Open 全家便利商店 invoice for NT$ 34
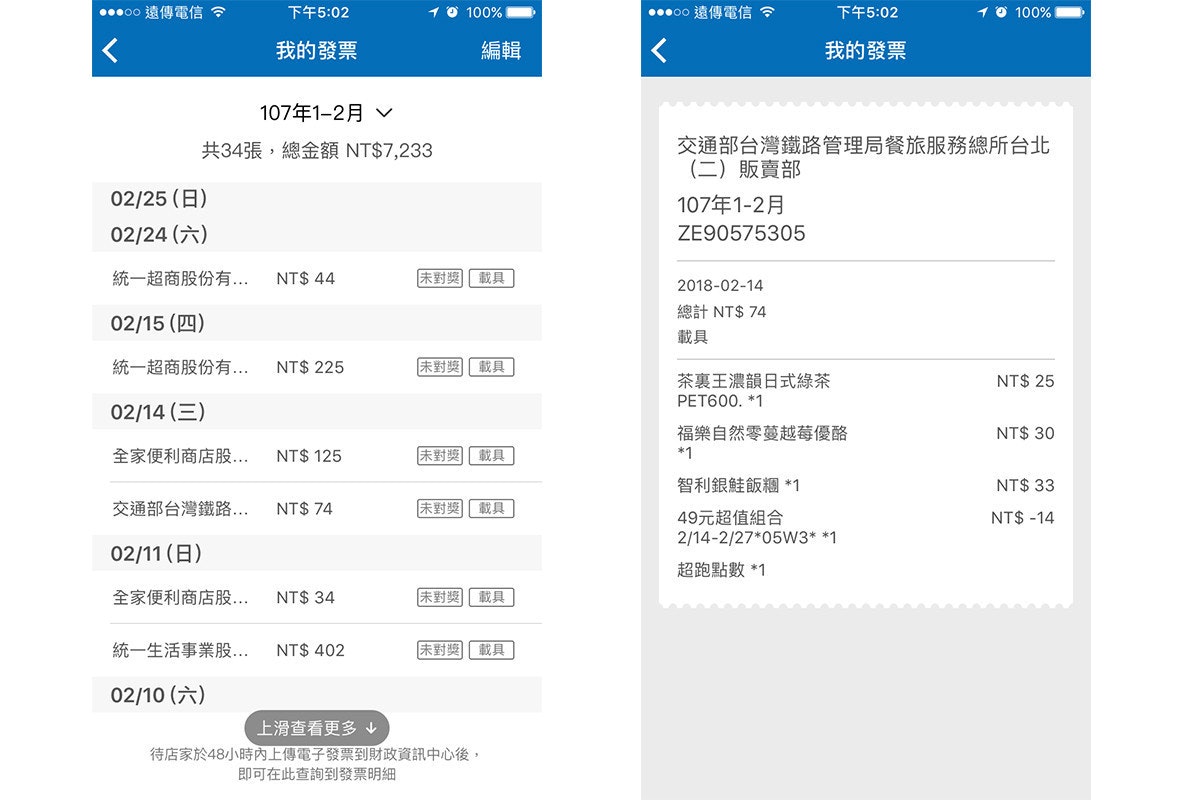The image size is (1200, 800). (317, 597)
